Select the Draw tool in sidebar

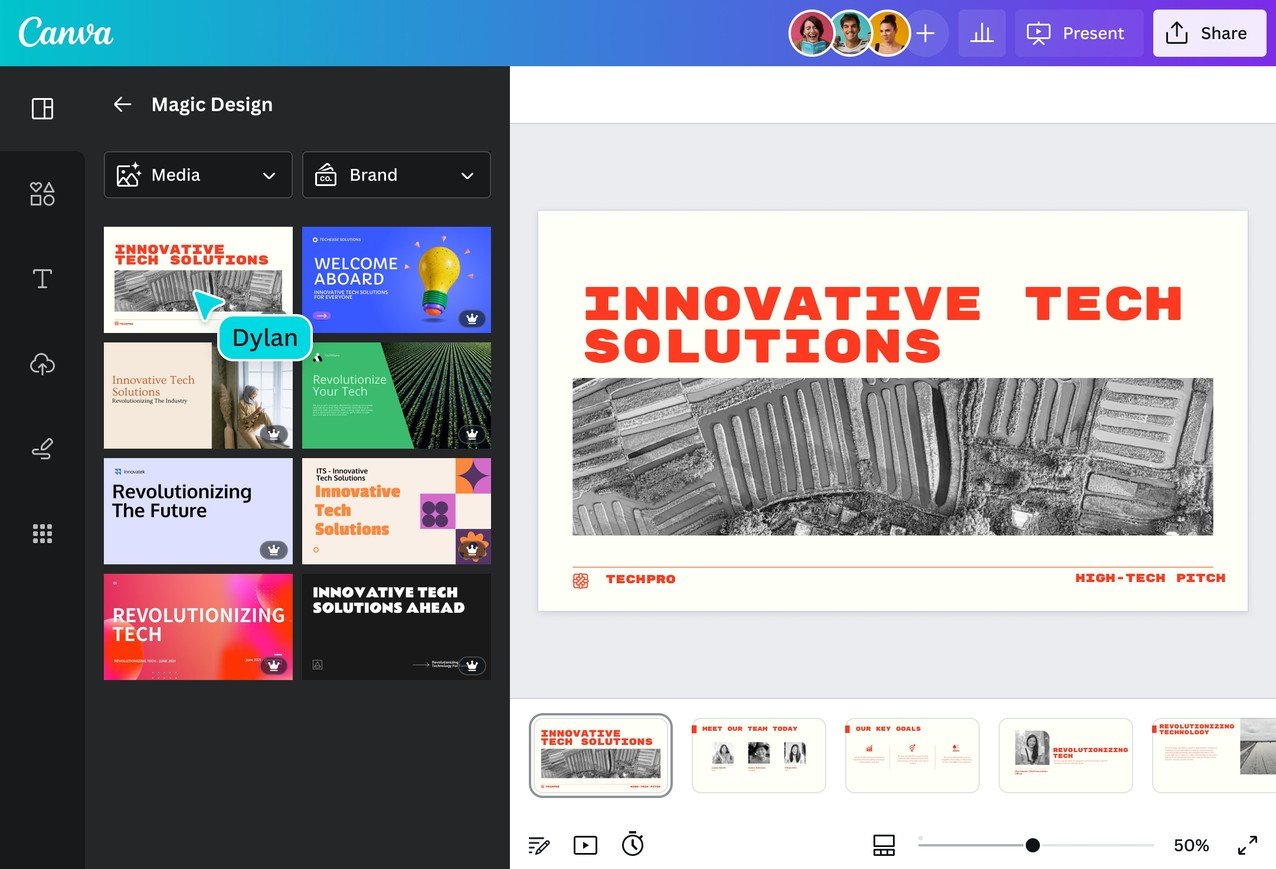[42, 449]
